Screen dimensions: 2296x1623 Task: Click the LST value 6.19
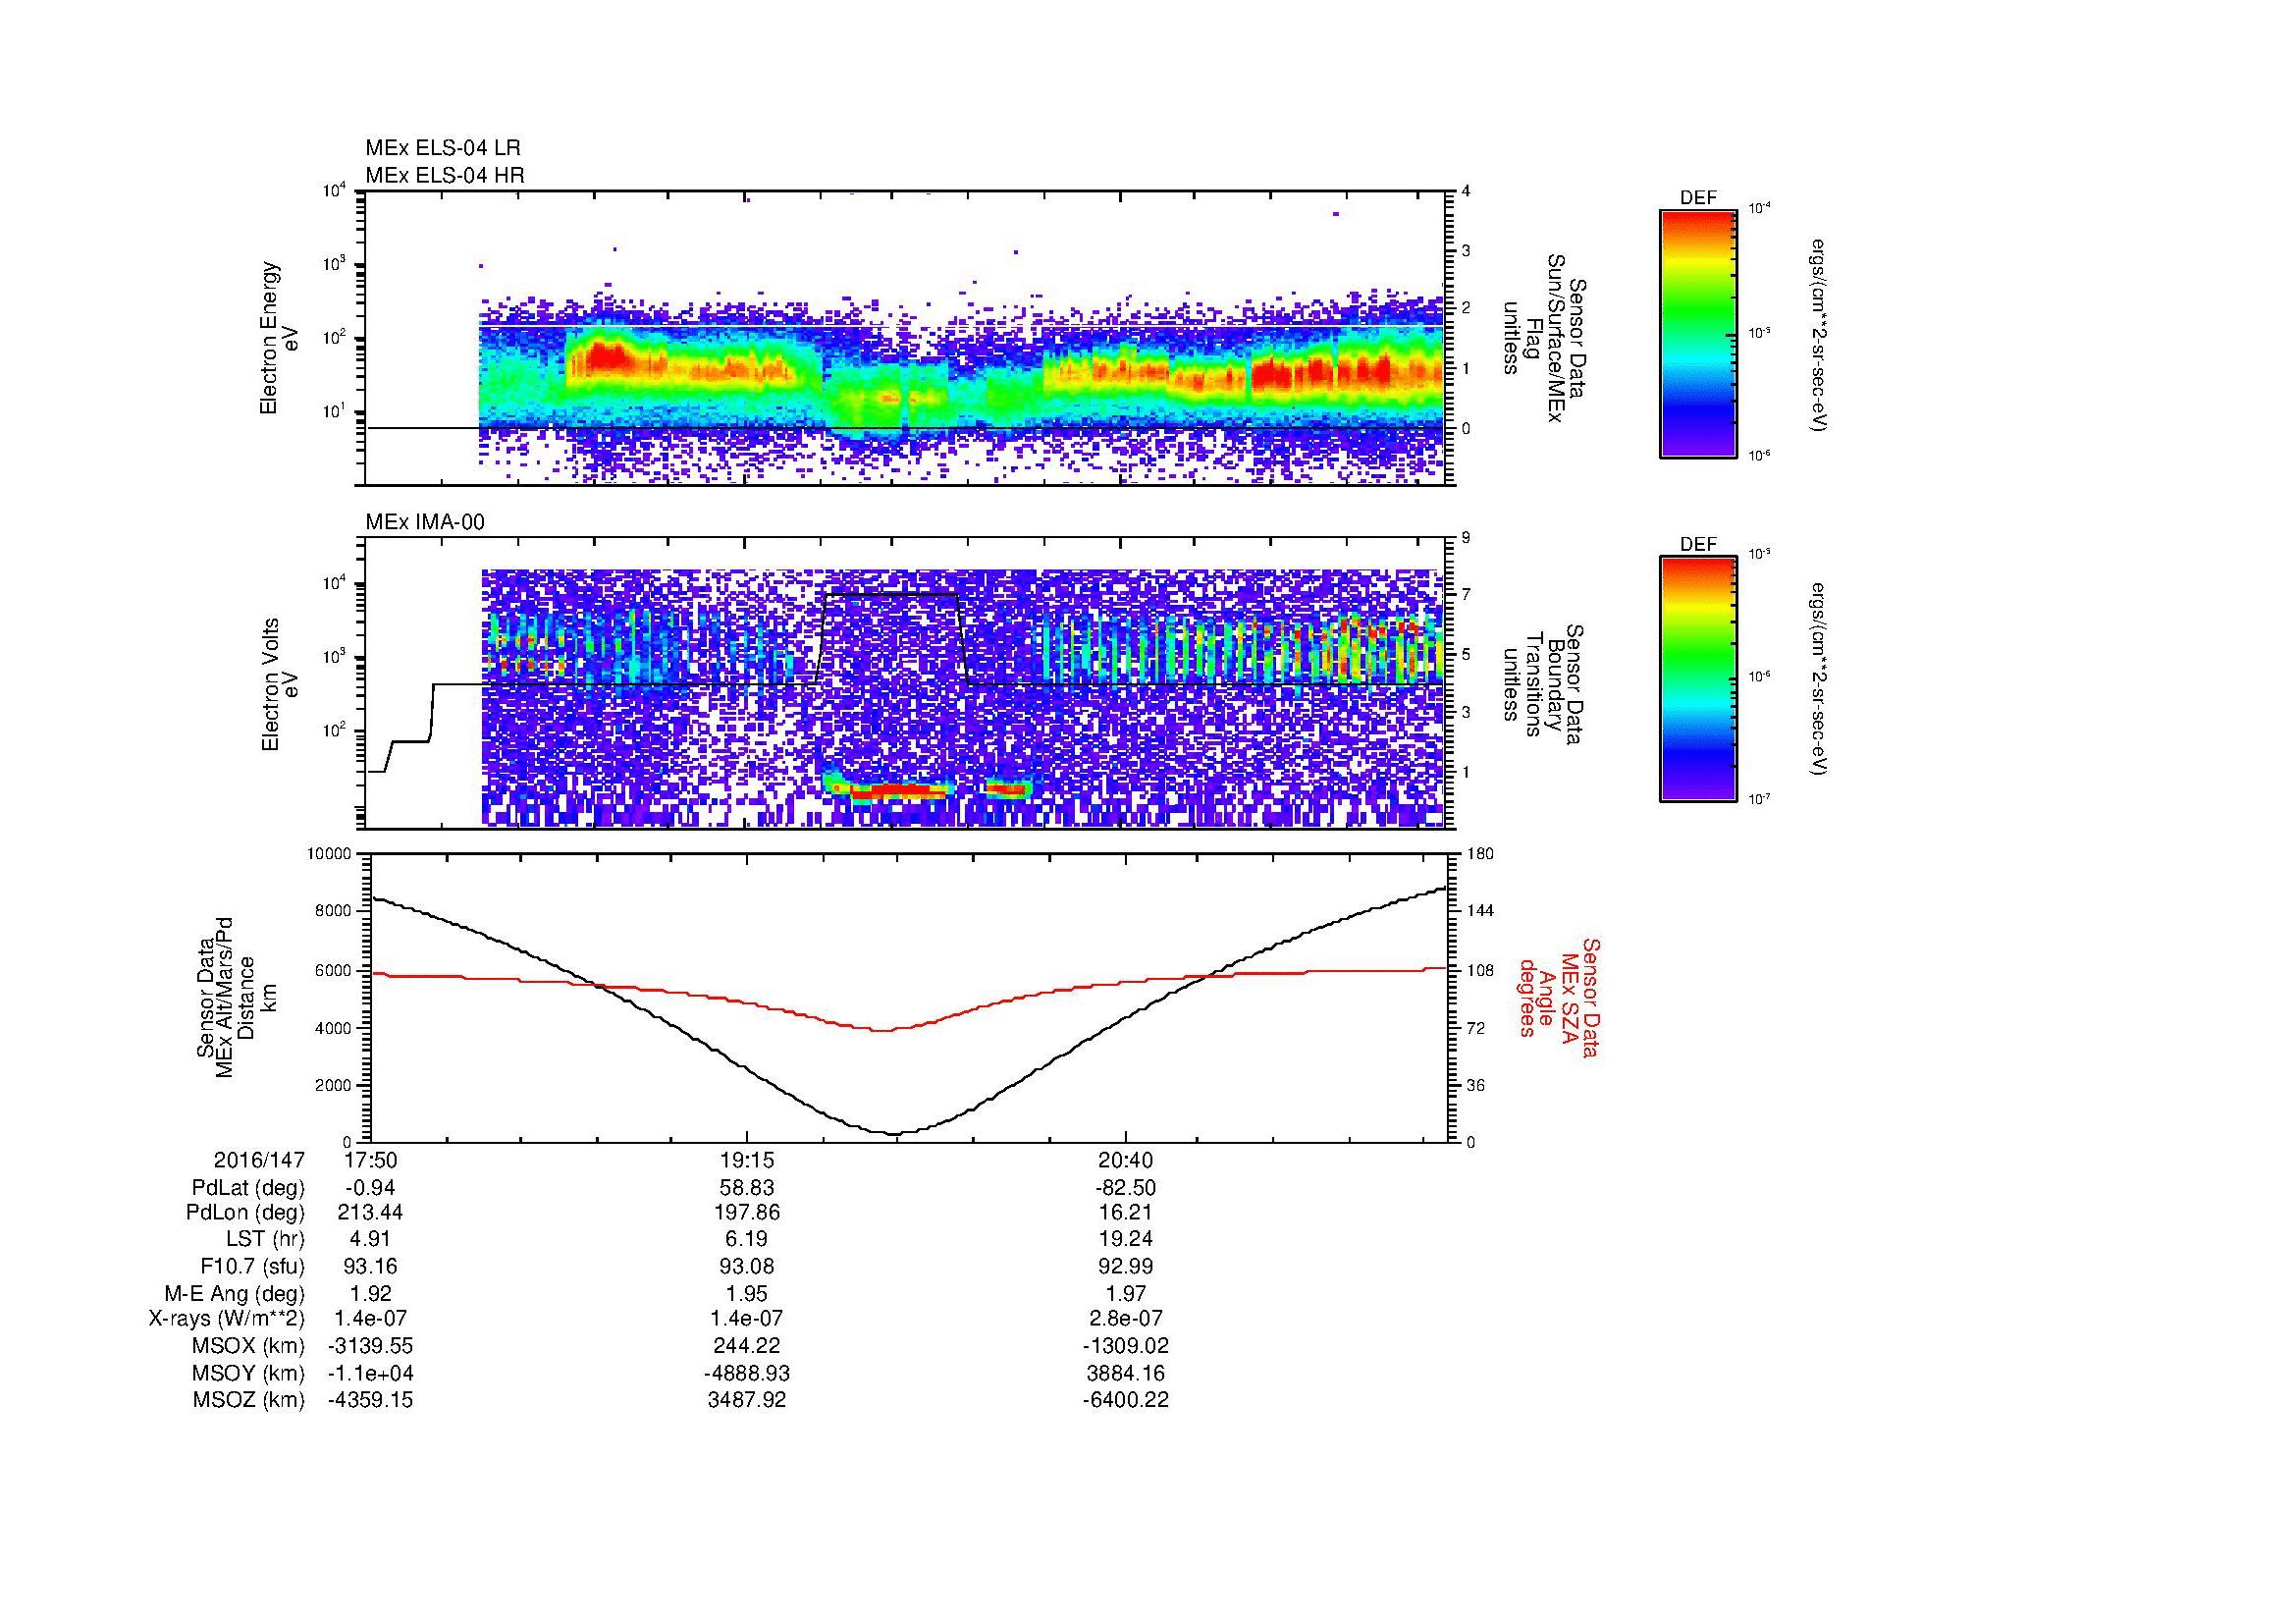click(746, 1240)
